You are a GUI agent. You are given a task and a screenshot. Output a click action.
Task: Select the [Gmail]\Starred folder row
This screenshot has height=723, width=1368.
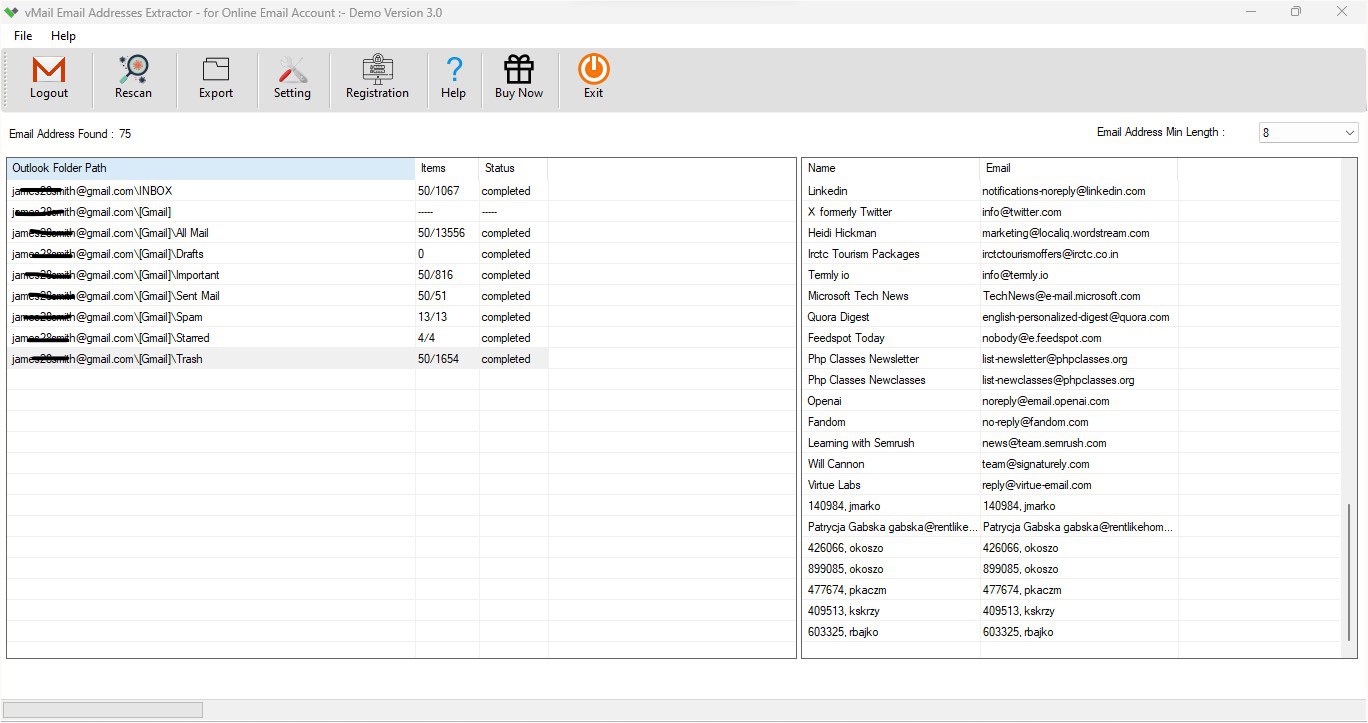coord(278,338)
